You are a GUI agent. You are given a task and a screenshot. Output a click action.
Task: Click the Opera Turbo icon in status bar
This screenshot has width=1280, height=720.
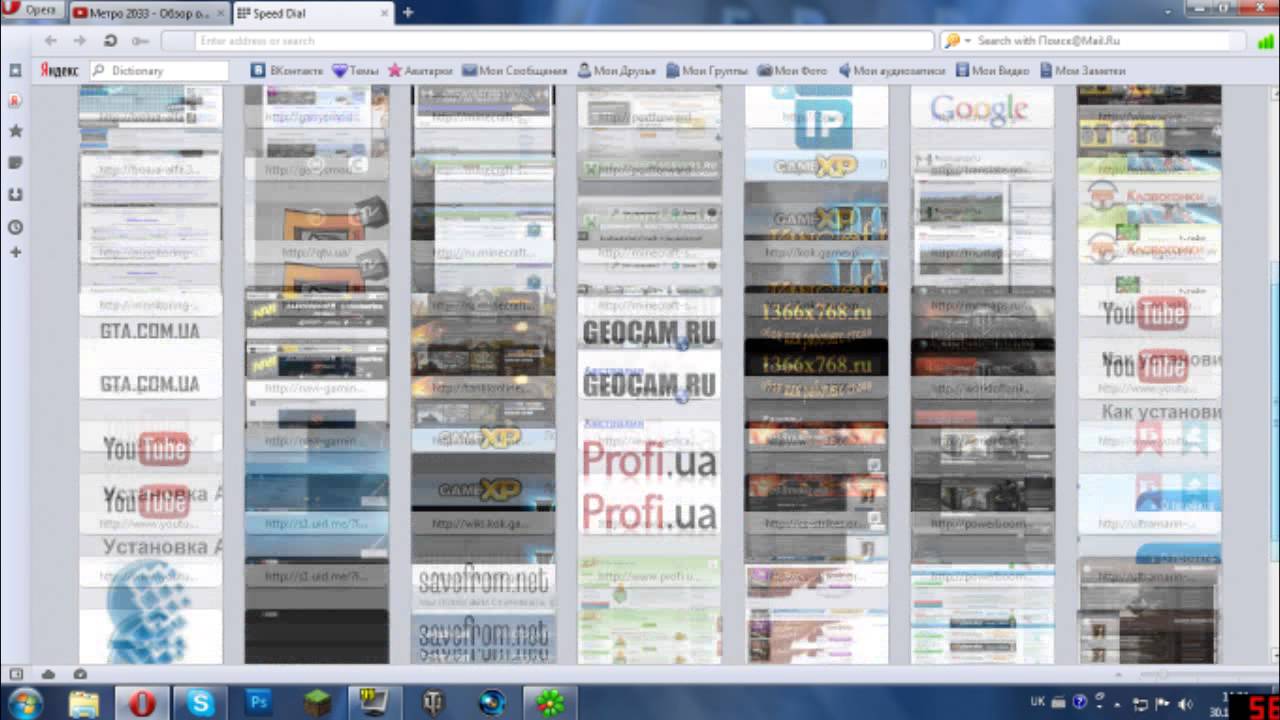tap(80, 674)
